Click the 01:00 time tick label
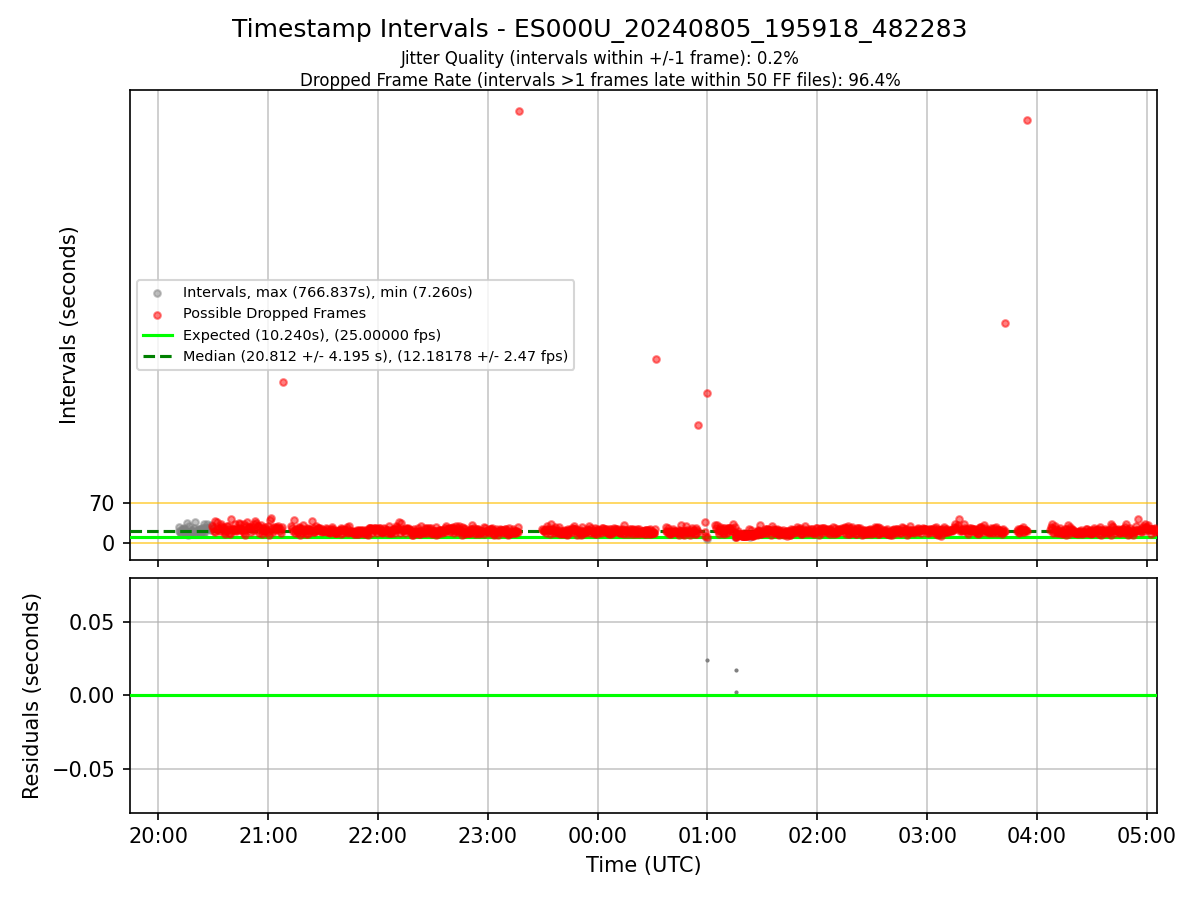1200x900 pixels. coord(707,835)
